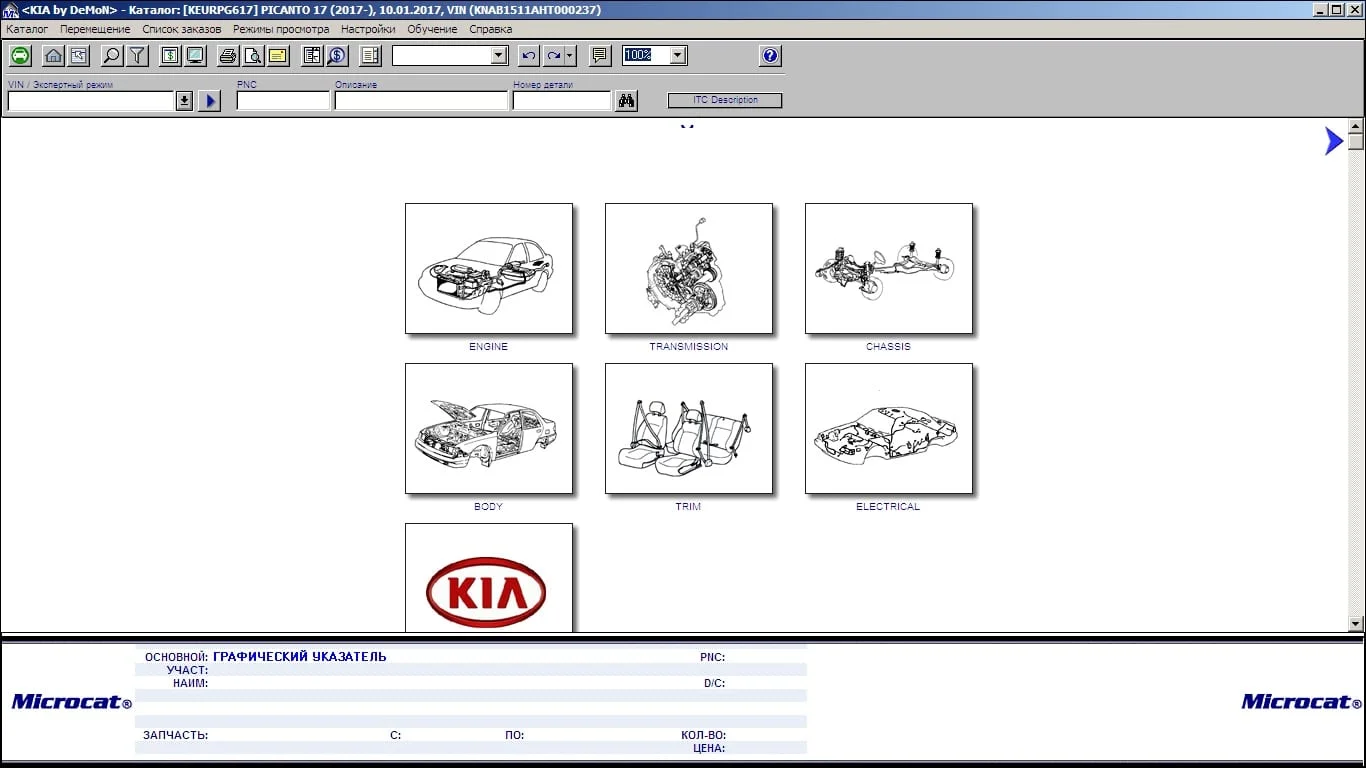The image size is (1366, 768).
Task: Click the ITC Description button
Action: tap(725, 100)
